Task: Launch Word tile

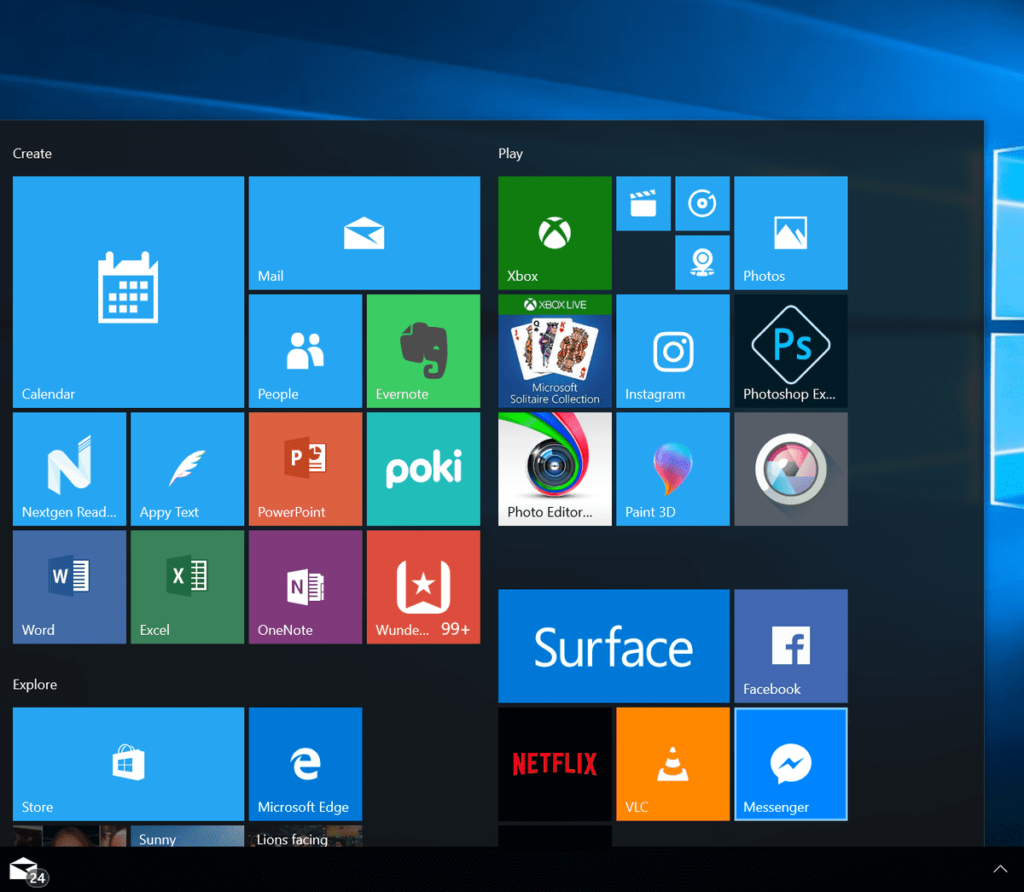Action: click(x=69, y=587)
